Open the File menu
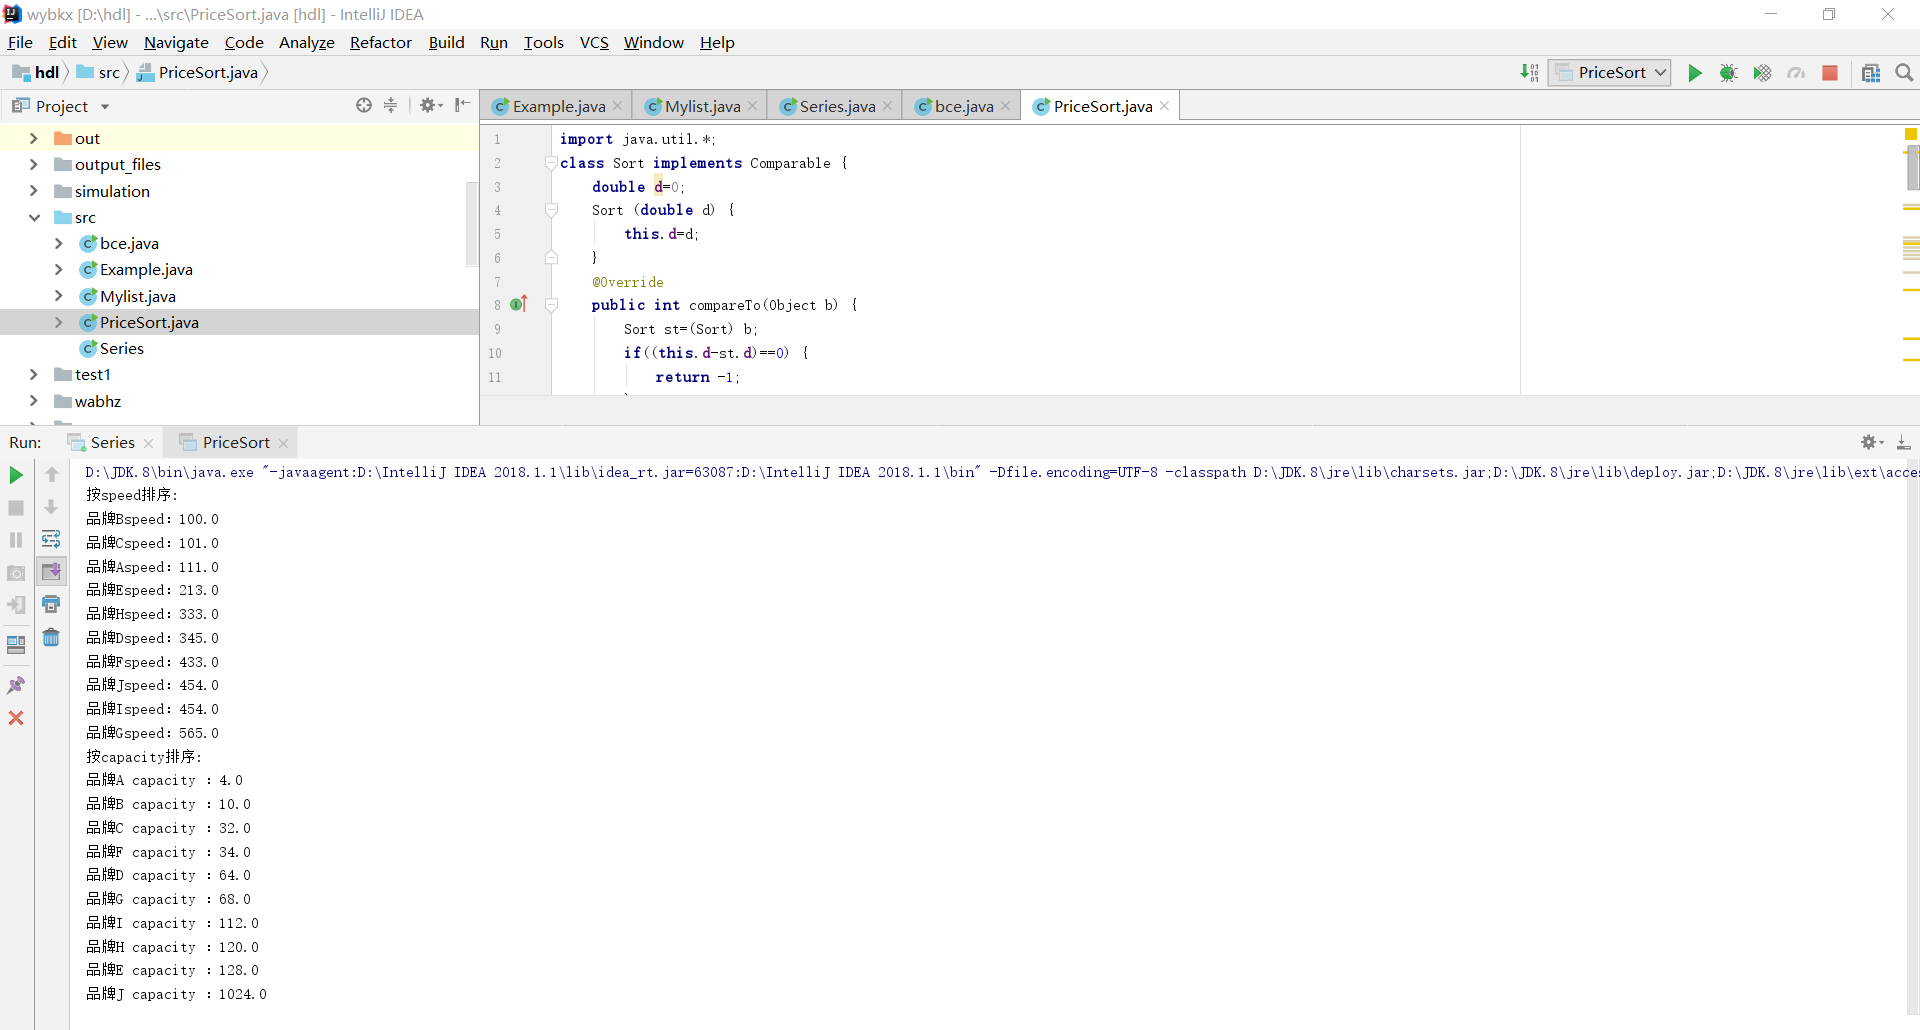Image resolution: width=1920 pixels, height=1030 pixels. point(20,42)
